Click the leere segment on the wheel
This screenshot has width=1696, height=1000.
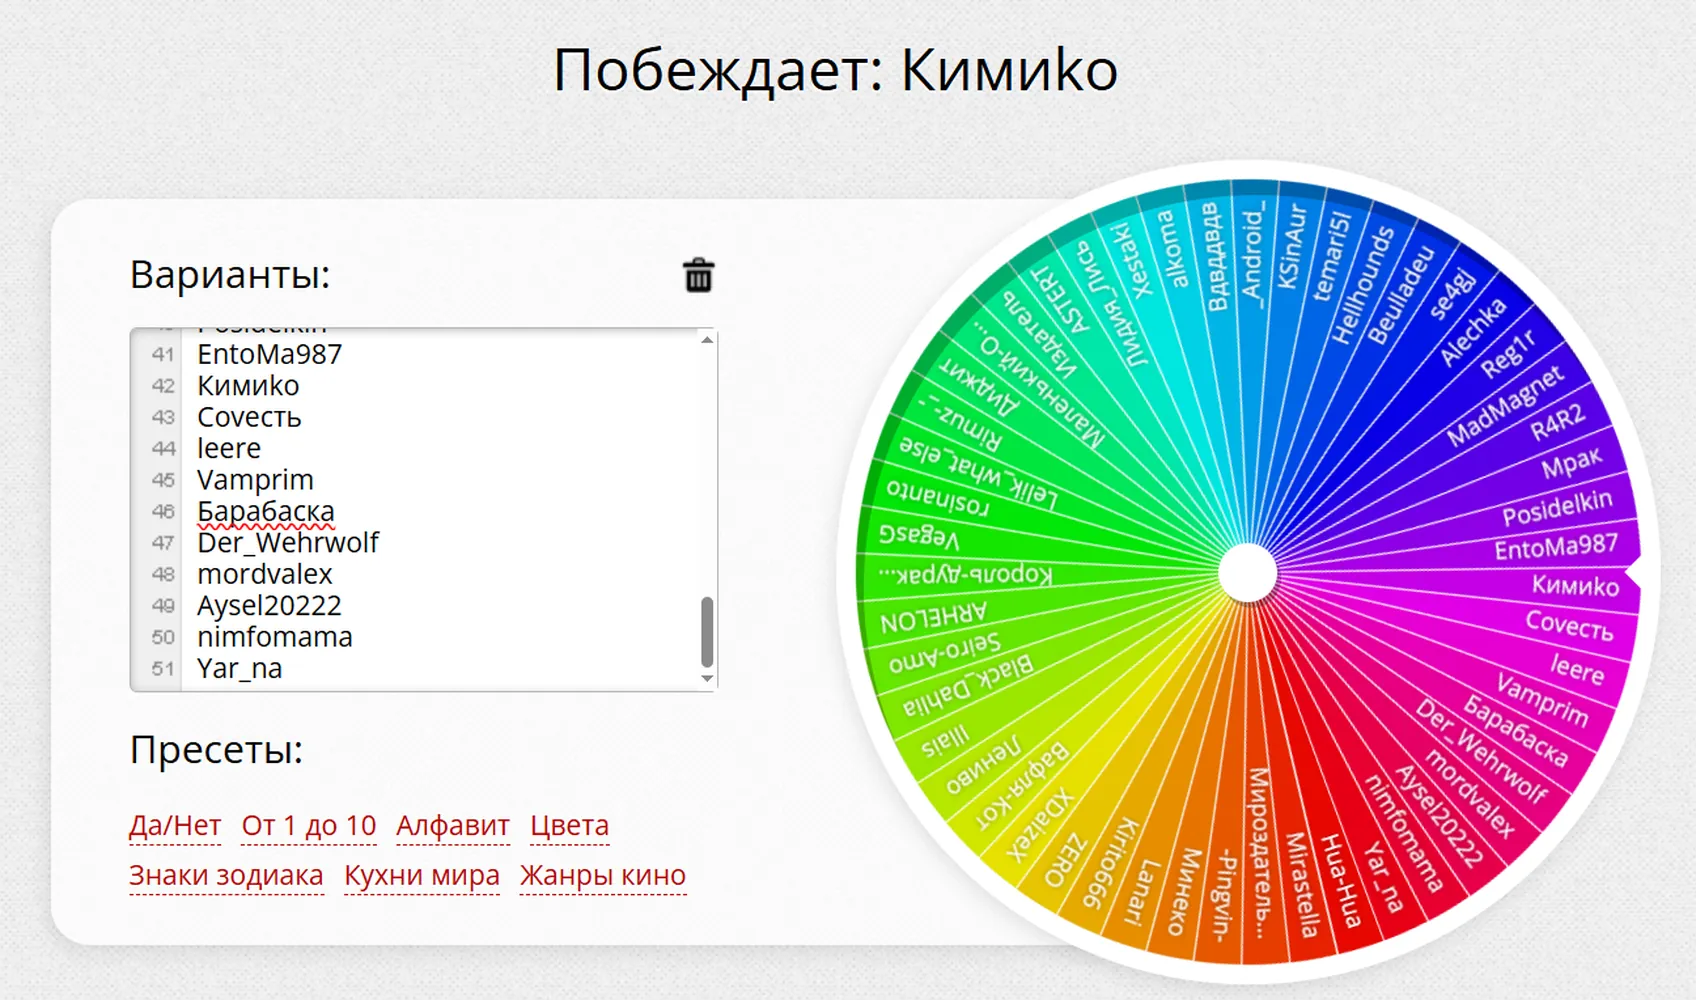[1577, 668]
